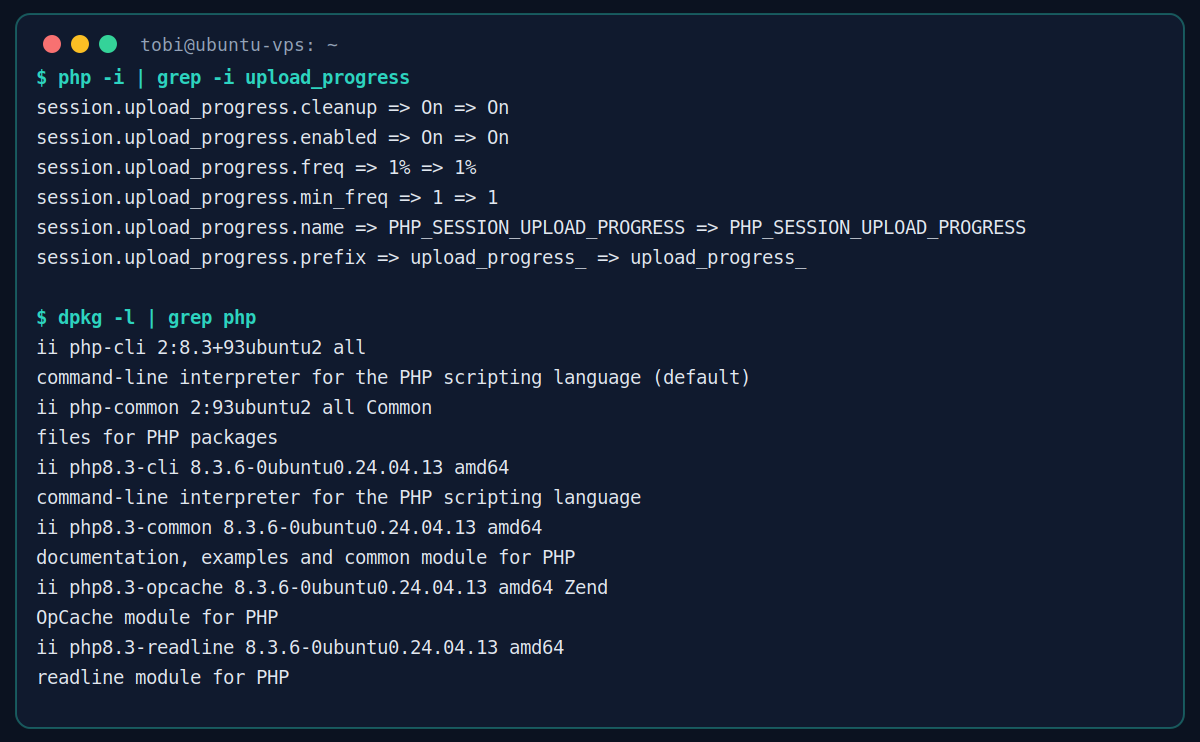Click the "documentation, examples and common module" line
The width and height of the screenshot is (1200, 742).
(x=306, y=558)
